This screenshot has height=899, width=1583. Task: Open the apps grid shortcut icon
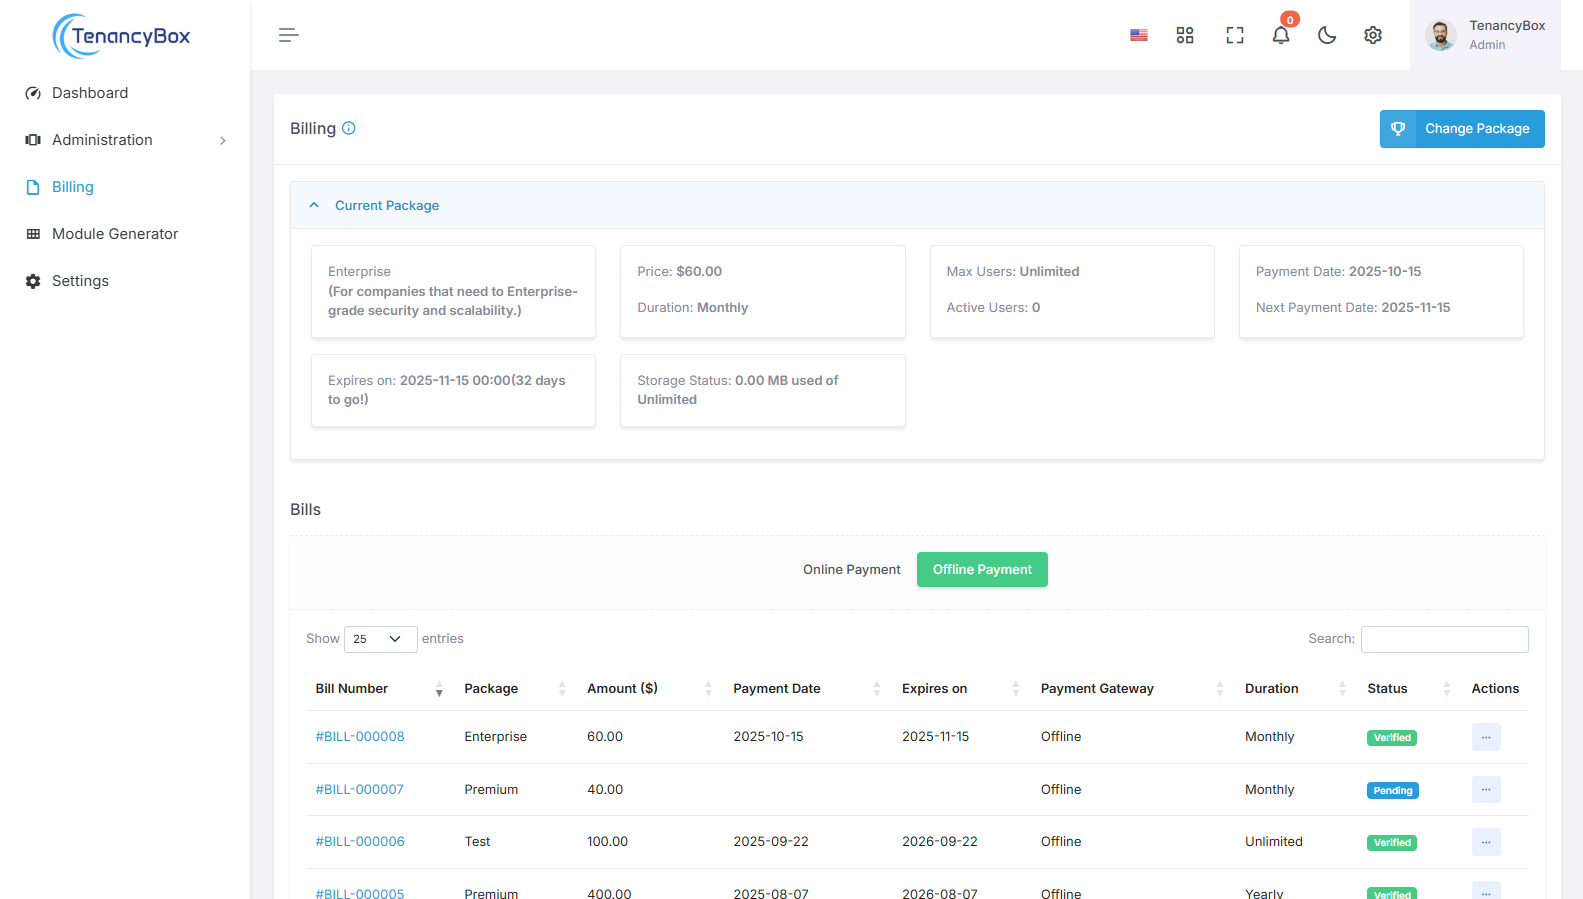point(1185,35)
